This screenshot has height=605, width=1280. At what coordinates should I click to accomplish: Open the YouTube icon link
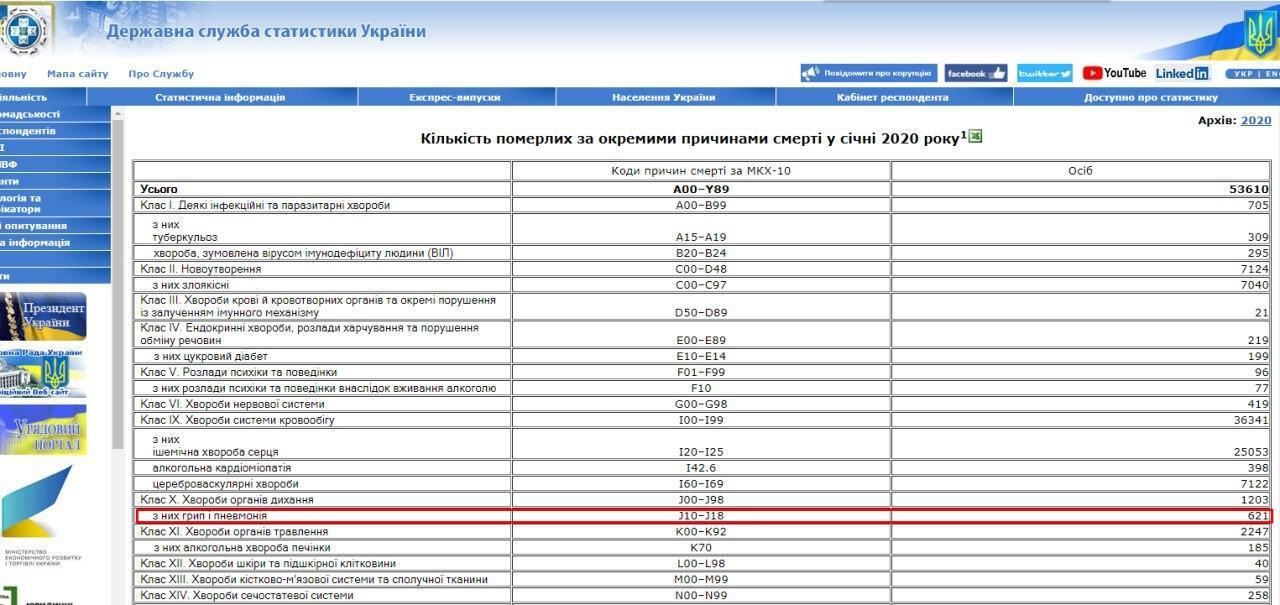pyautogui.click(x=1114, y=73)
